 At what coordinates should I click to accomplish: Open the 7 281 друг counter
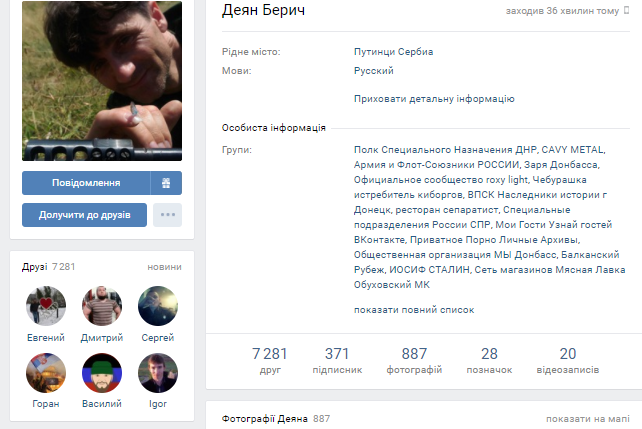coord(270,360)
